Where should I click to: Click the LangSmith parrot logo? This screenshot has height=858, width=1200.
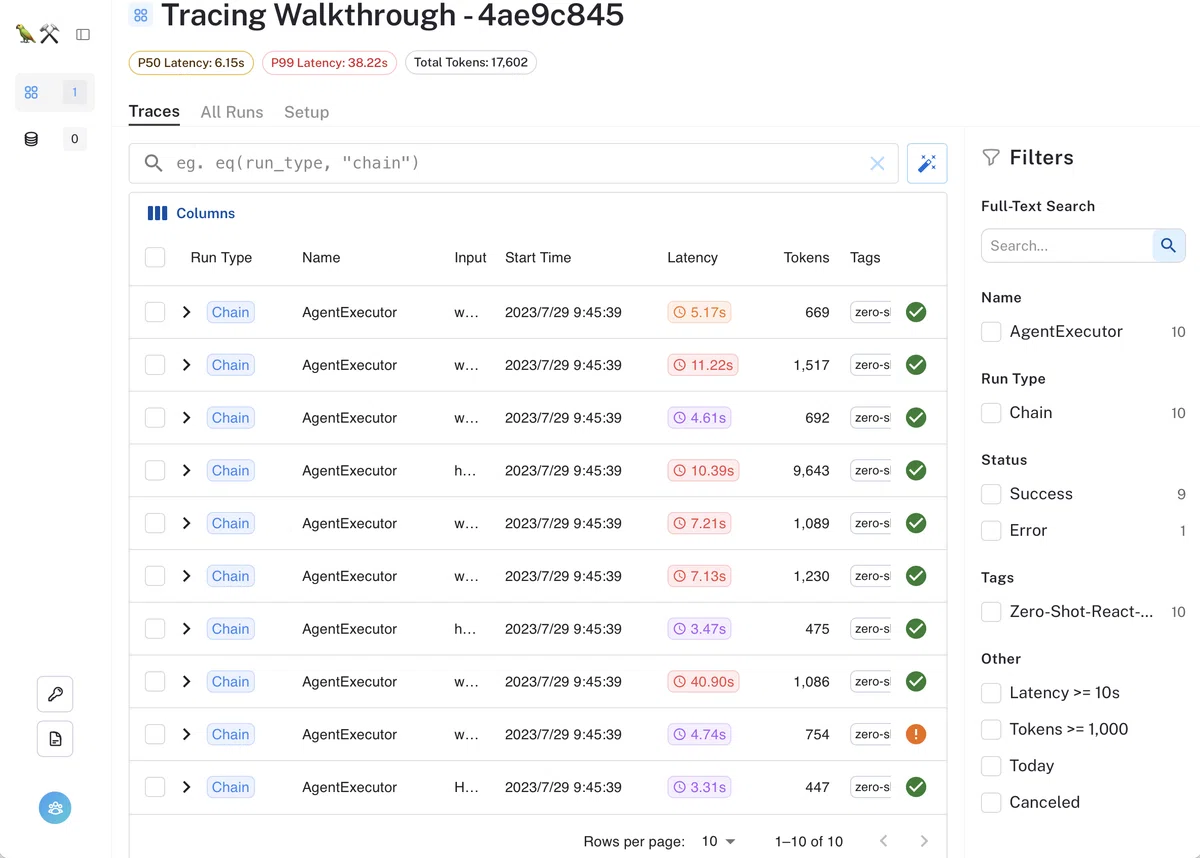click(38, 34)
